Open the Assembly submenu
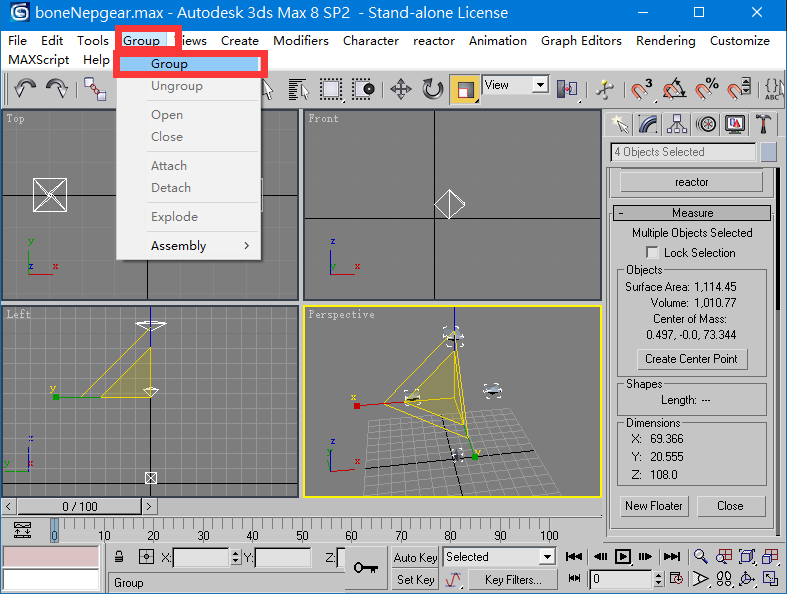Screen dimensions: 787x594 pyautogui.click(x=189, y=246)
